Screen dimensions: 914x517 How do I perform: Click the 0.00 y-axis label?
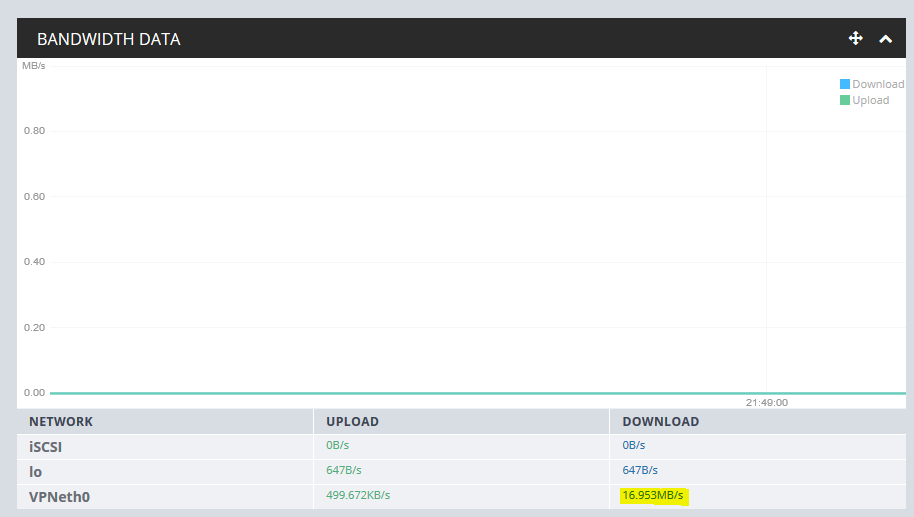click(x=34, y=393)
